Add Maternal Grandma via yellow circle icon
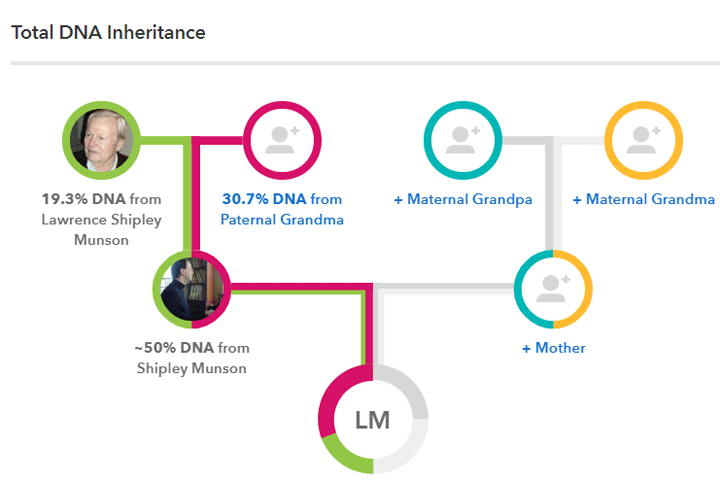The height and width of the screenshot is (482, 720). point(644,140)
